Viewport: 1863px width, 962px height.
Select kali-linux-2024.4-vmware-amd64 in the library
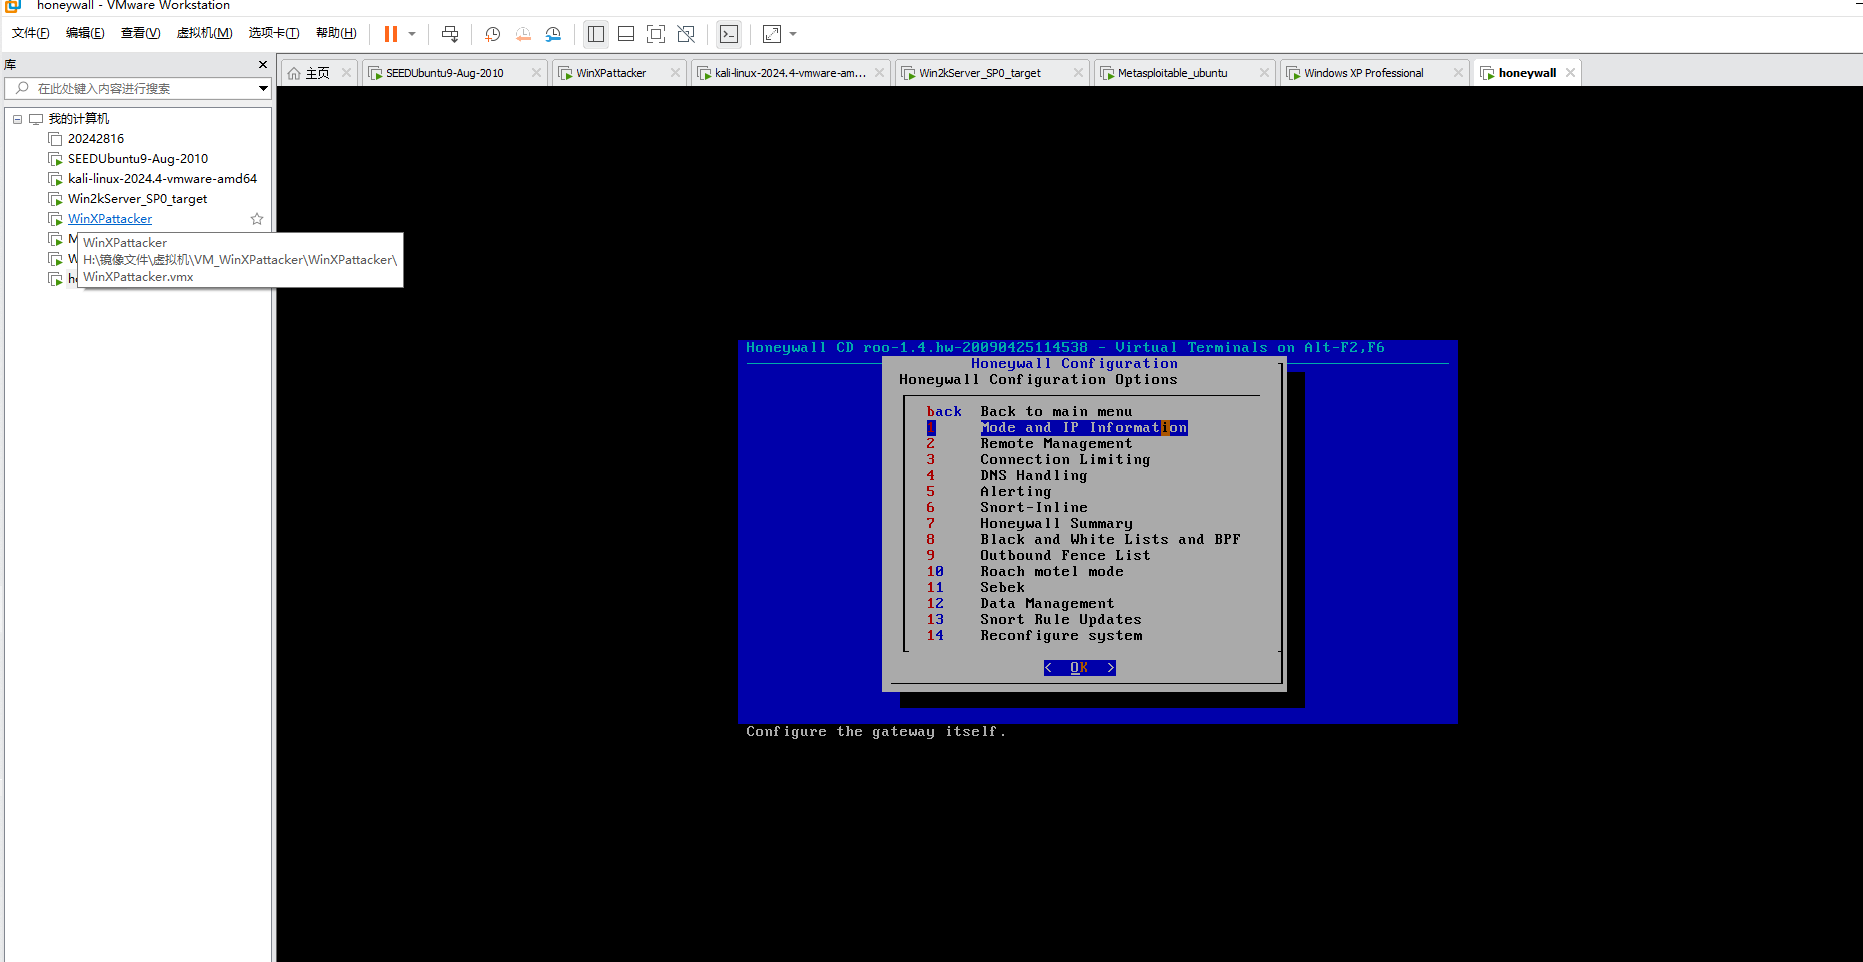162,179
